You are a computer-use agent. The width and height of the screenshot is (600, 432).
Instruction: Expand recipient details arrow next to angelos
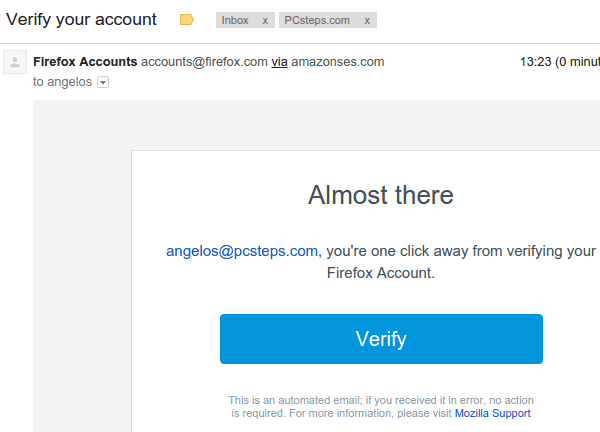pyautogui.click(x=103, y=82)
